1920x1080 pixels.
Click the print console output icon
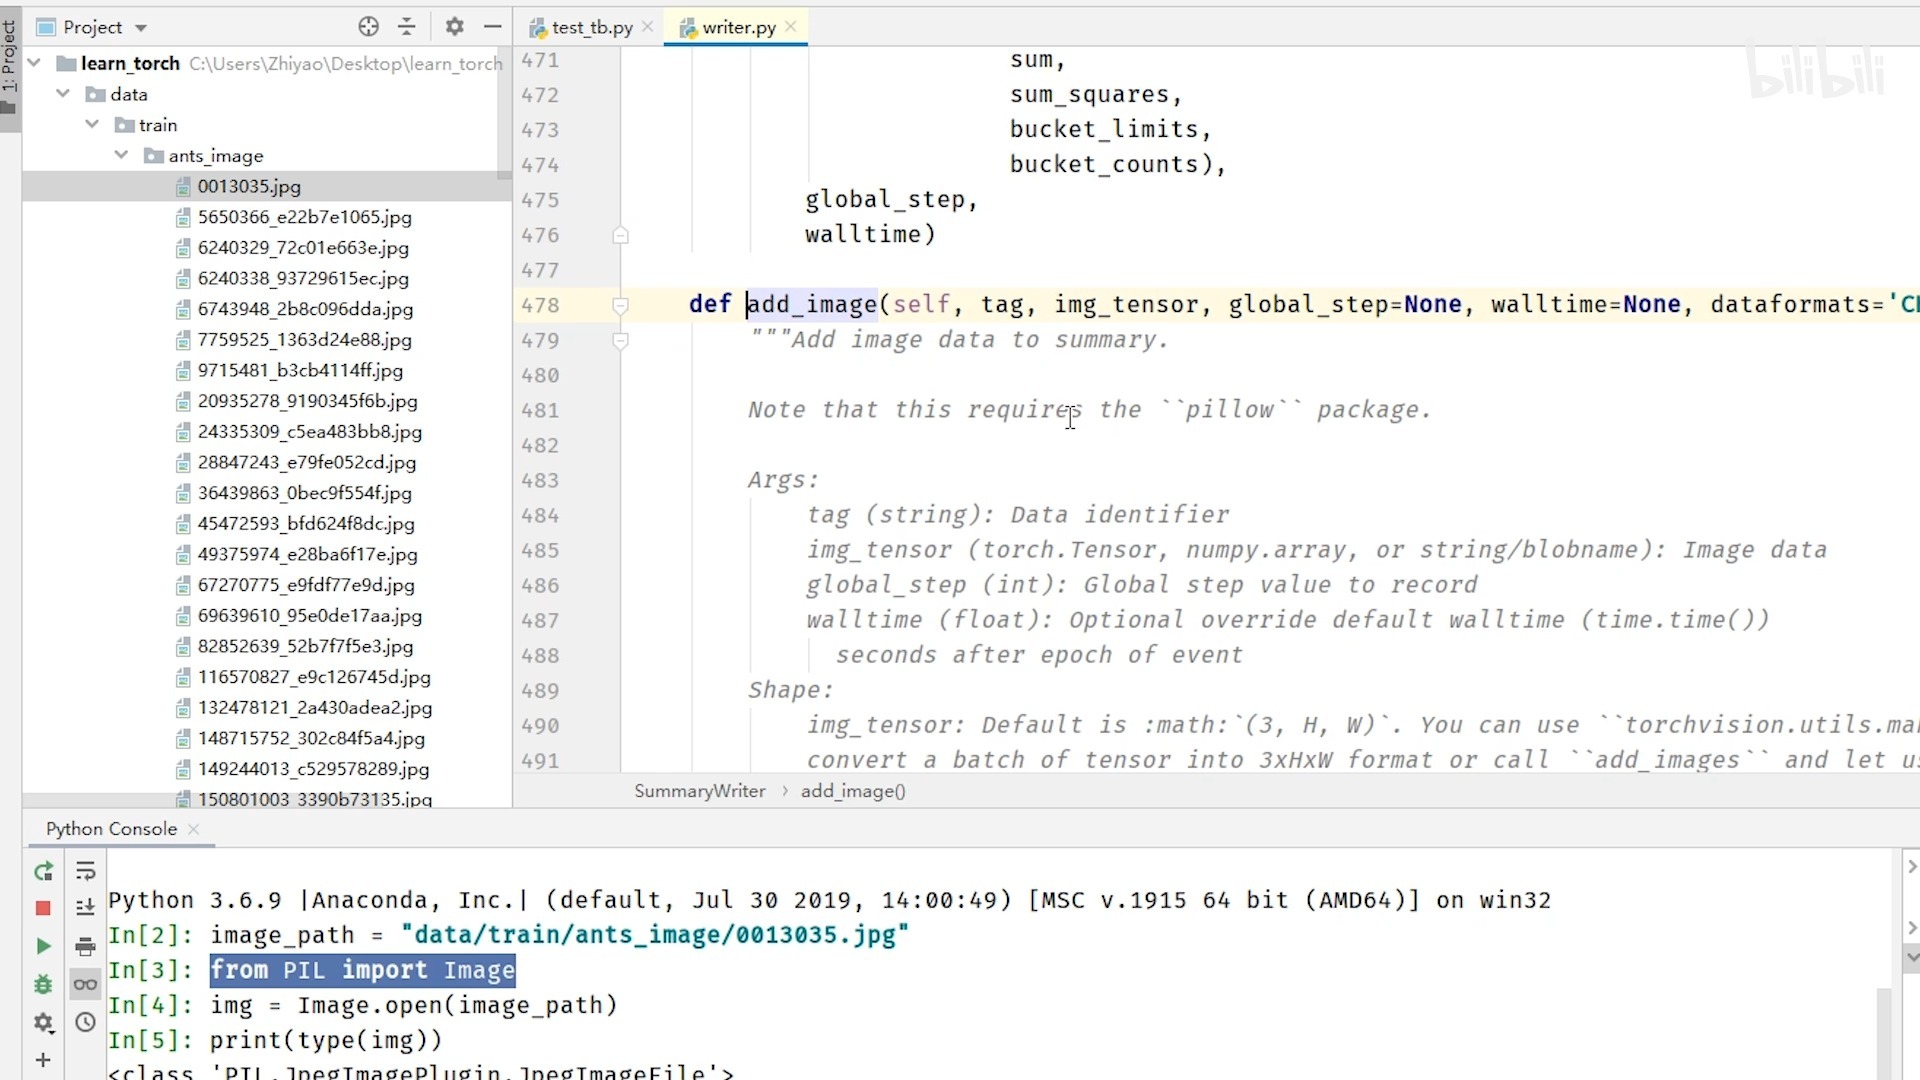tap(85, 946)
